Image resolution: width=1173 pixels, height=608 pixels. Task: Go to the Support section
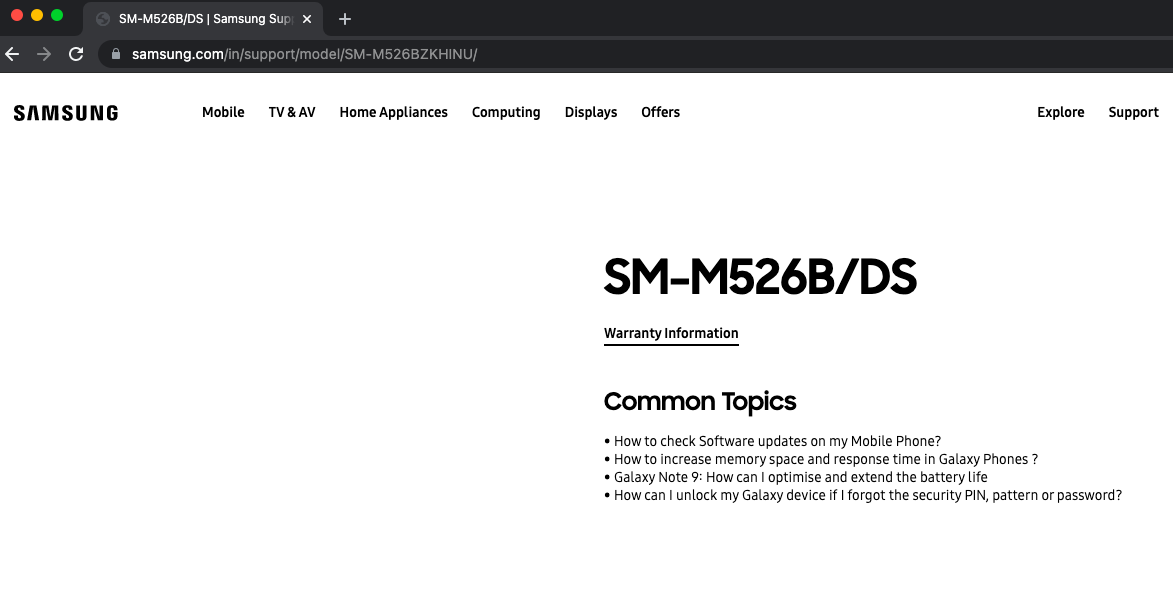click(x=1133, y=112)
